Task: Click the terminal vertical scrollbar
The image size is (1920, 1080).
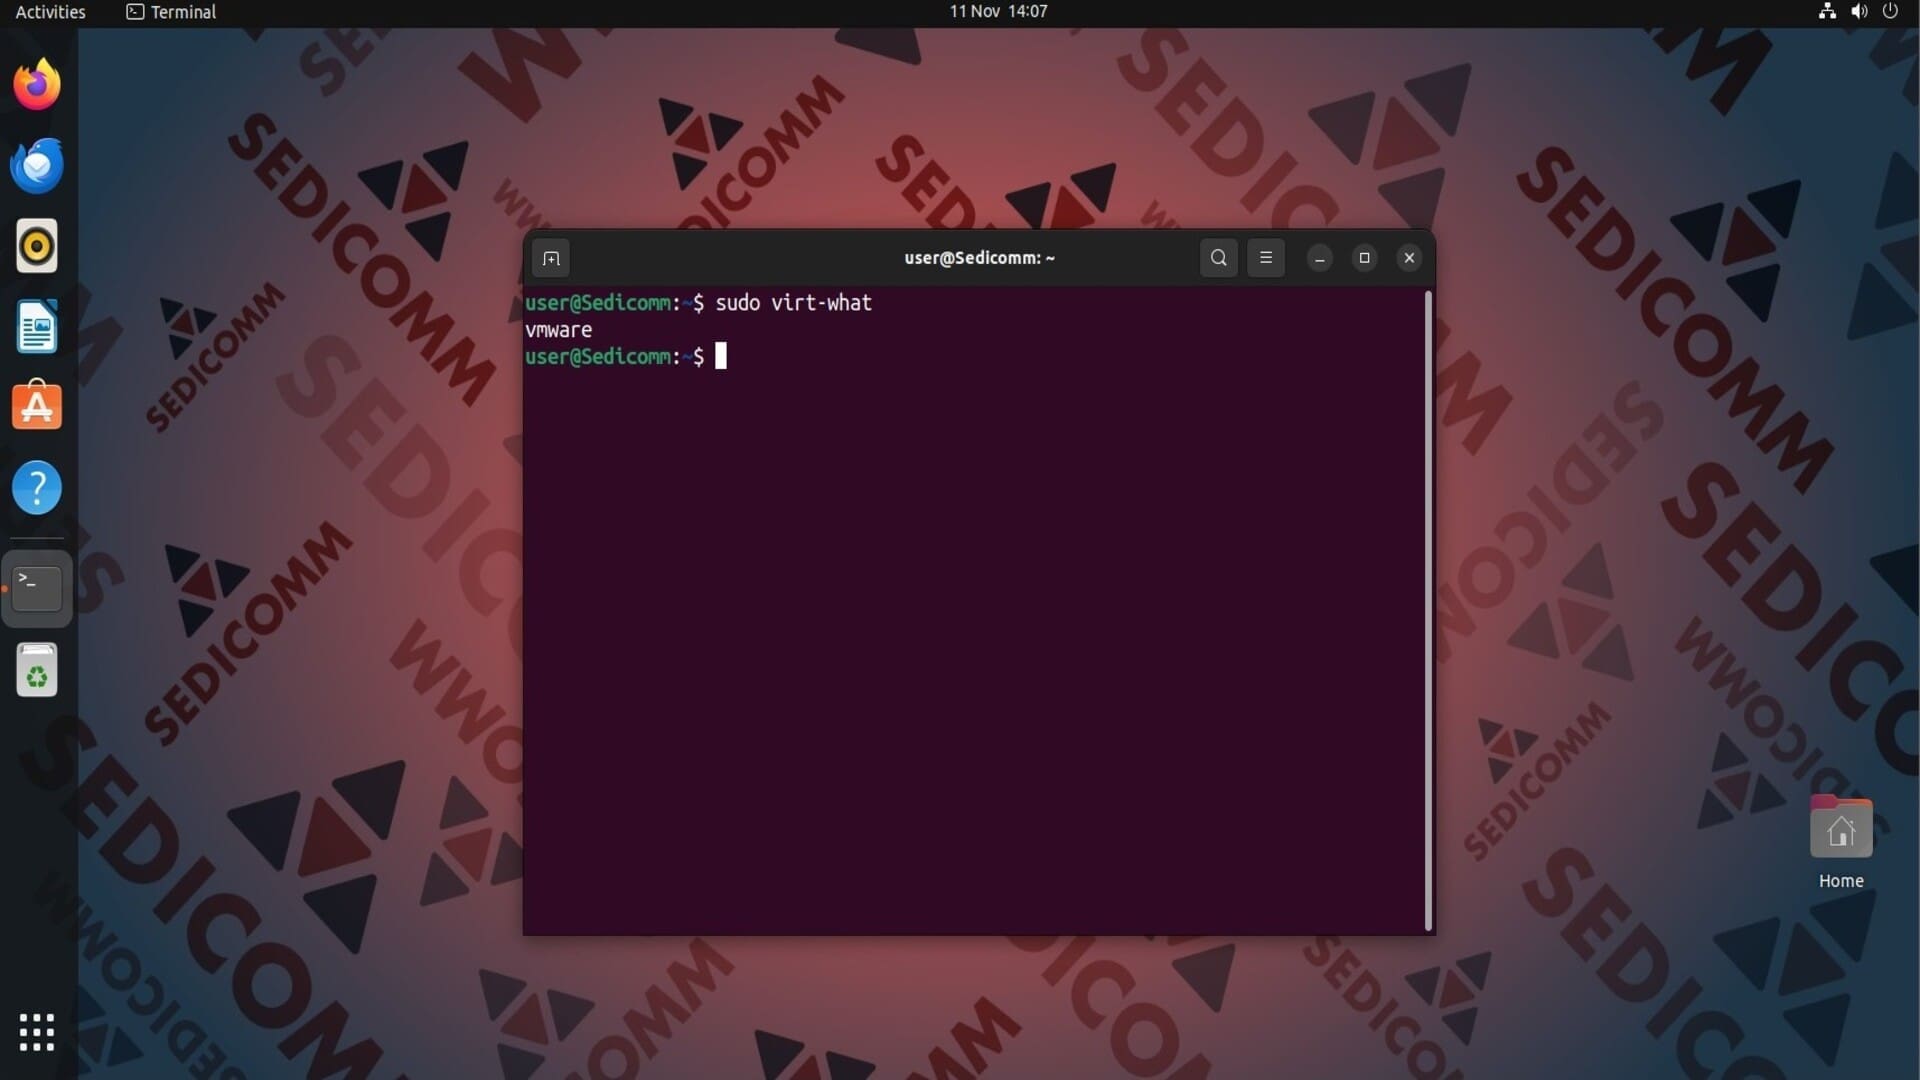Action: (1428, 610)
